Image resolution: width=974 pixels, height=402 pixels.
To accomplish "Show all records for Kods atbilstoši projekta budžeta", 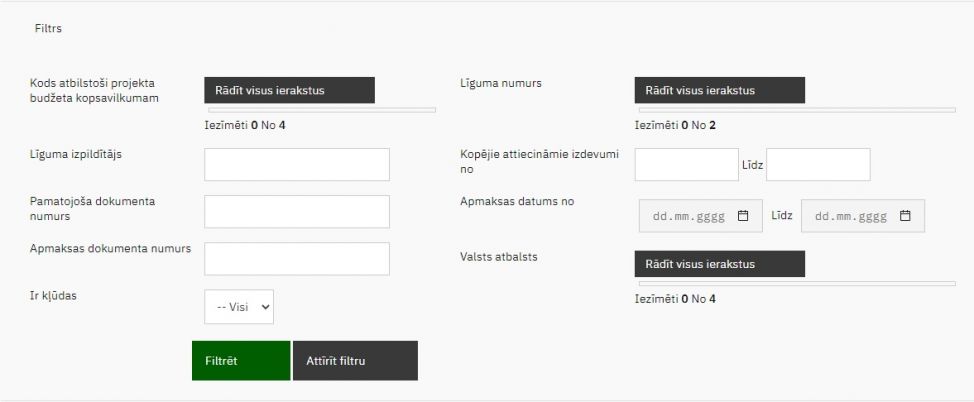I will (289, 90).
